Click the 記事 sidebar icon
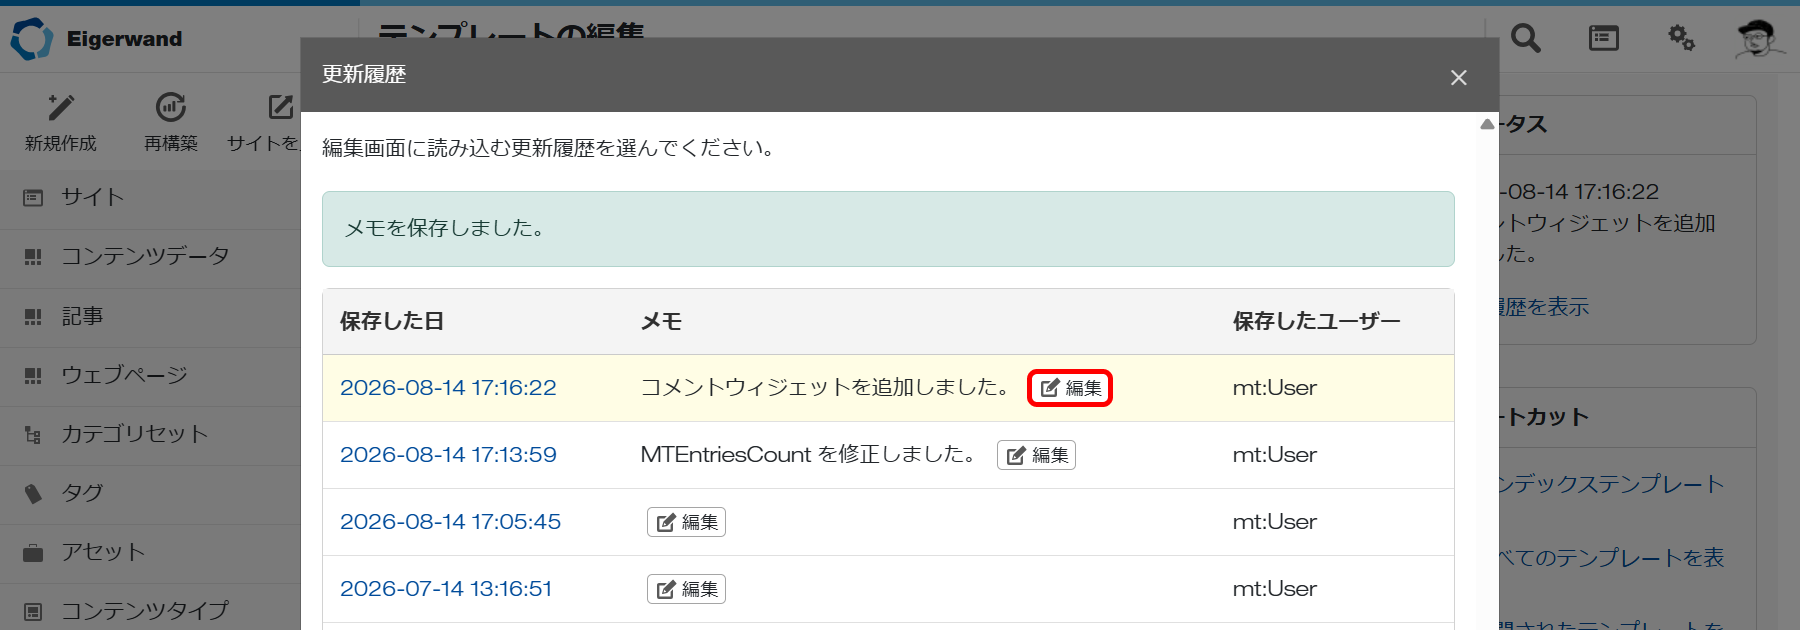The height and width of the screenshot is (630, 1800). [x=33, y=316]
